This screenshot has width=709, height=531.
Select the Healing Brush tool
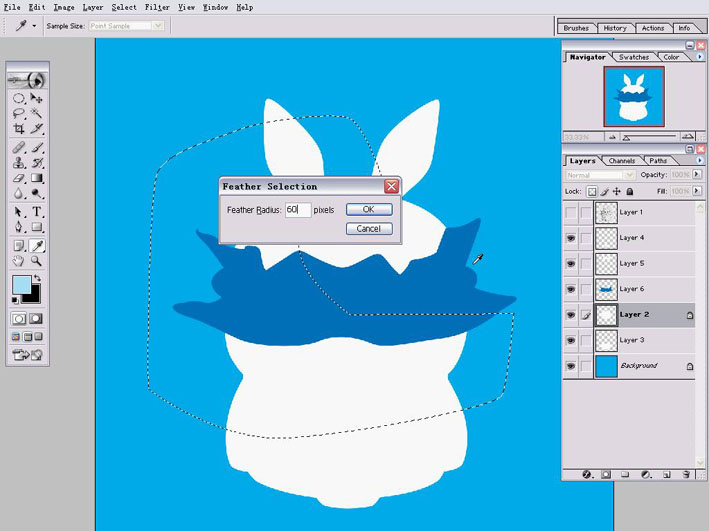[x=19, y=147]
